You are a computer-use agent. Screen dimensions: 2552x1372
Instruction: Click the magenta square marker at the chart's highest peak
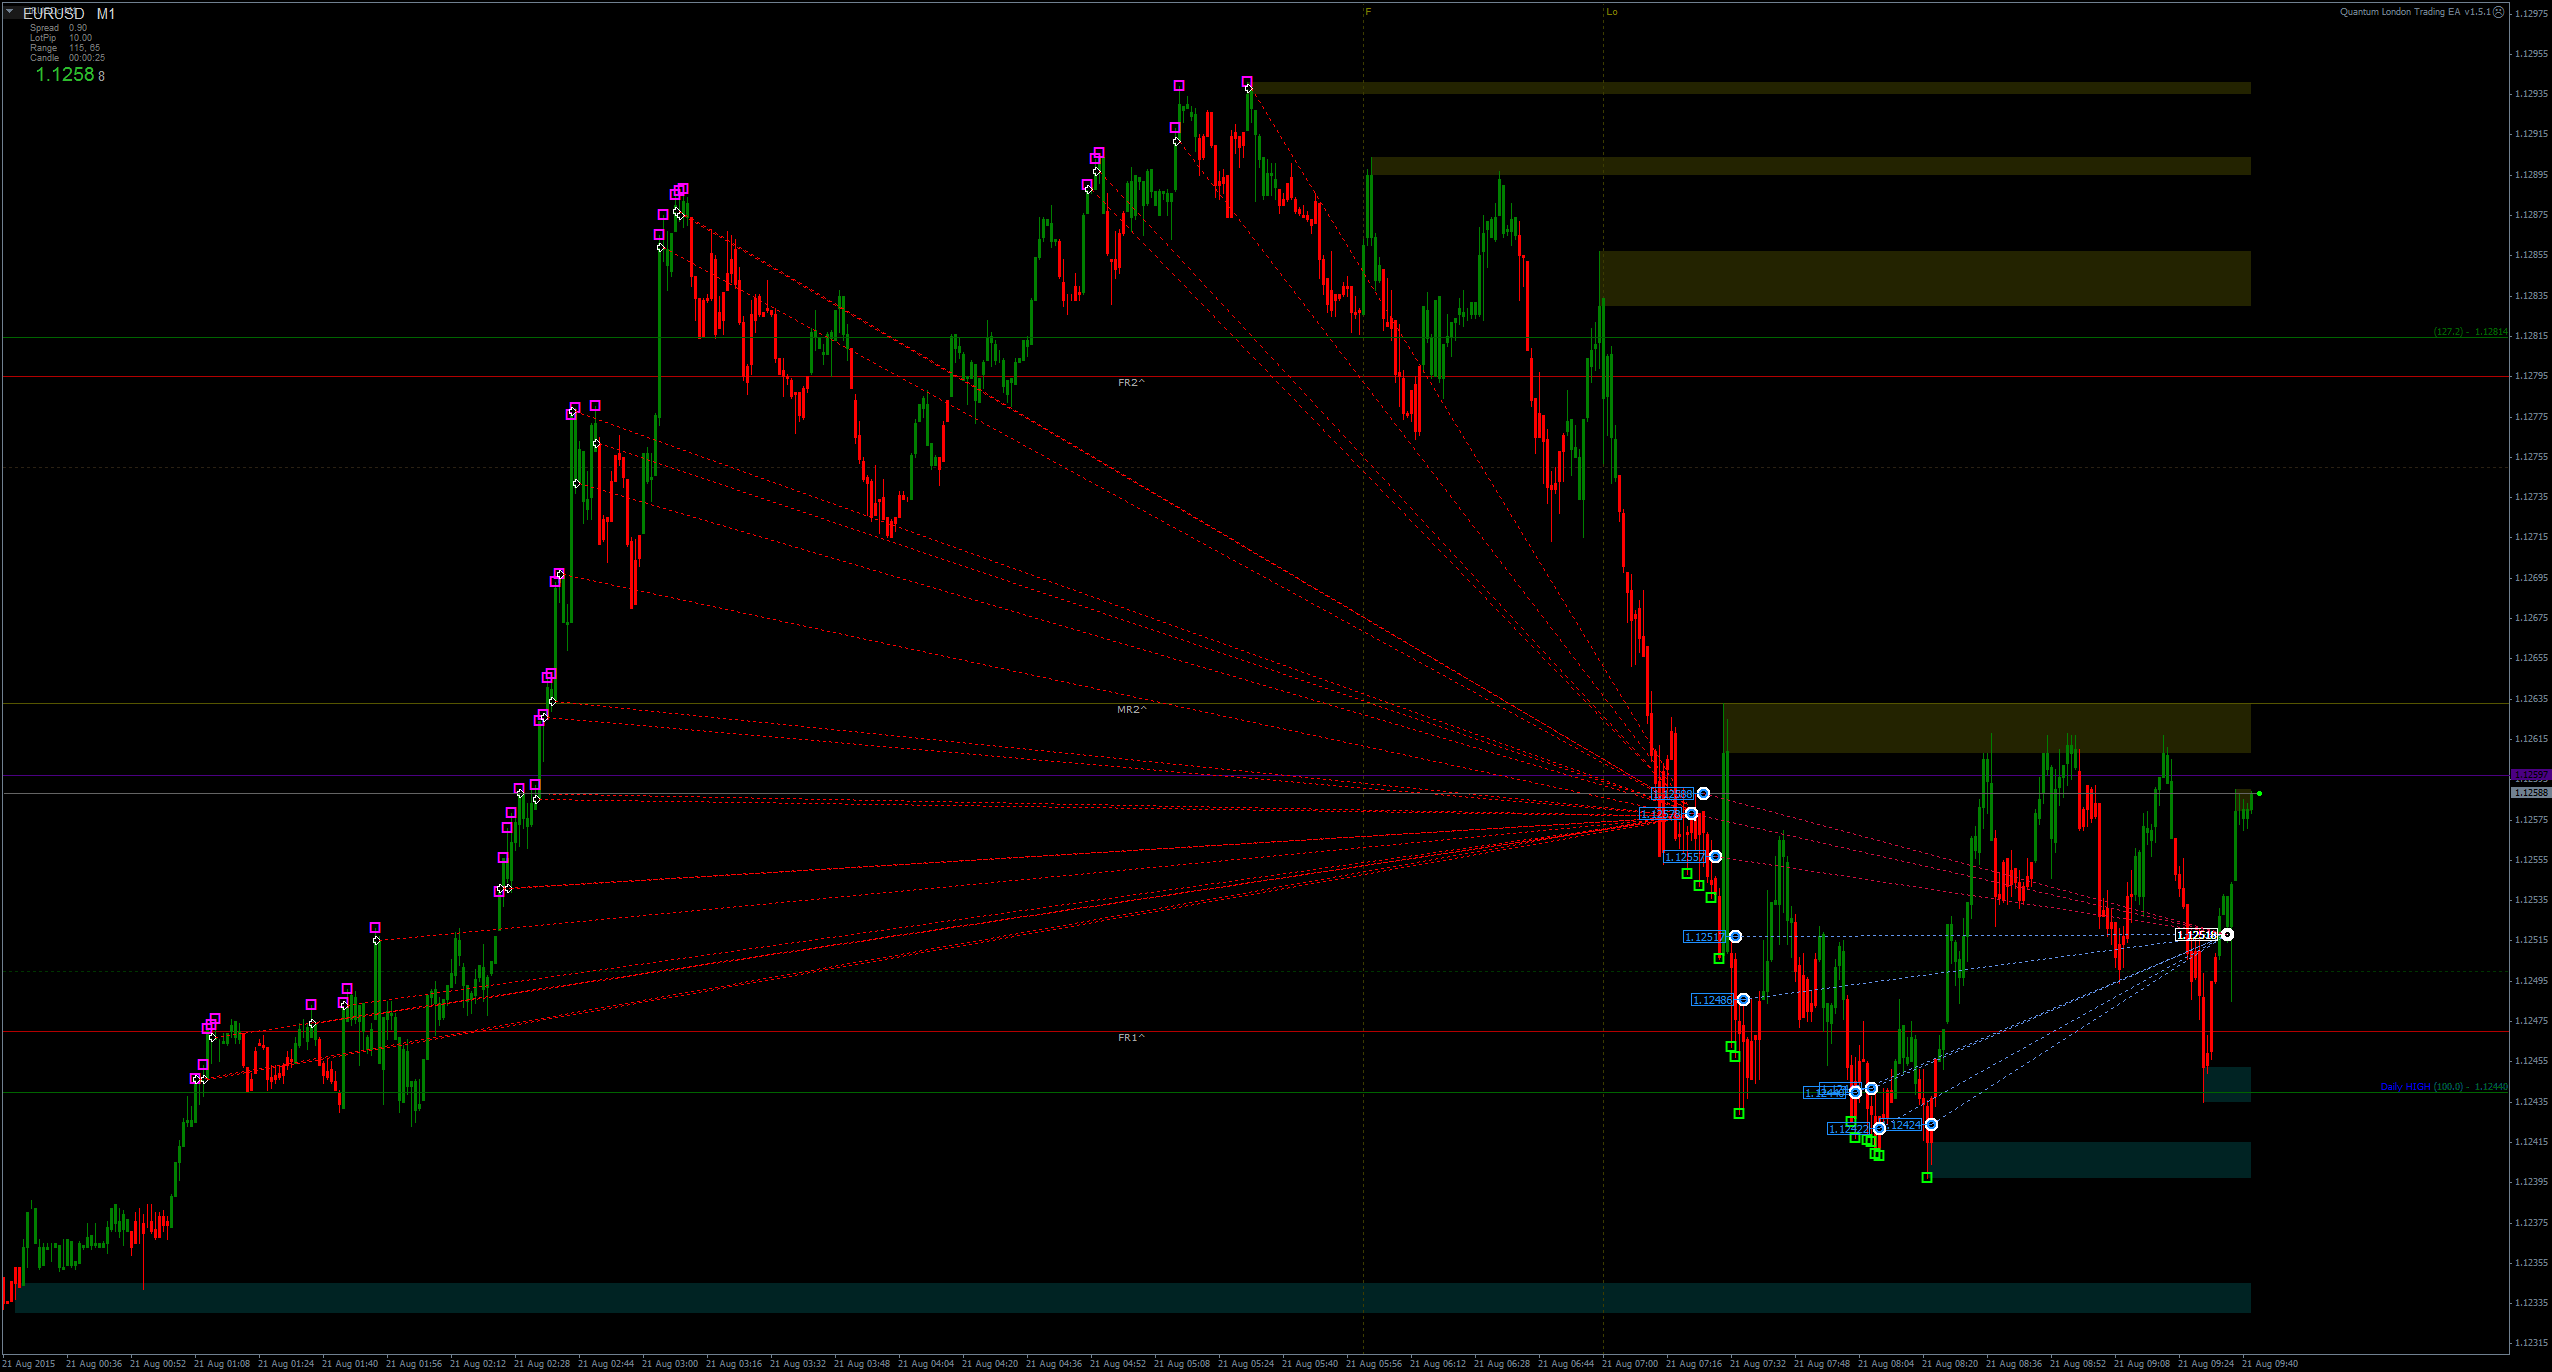click(x=1247, y=81)
